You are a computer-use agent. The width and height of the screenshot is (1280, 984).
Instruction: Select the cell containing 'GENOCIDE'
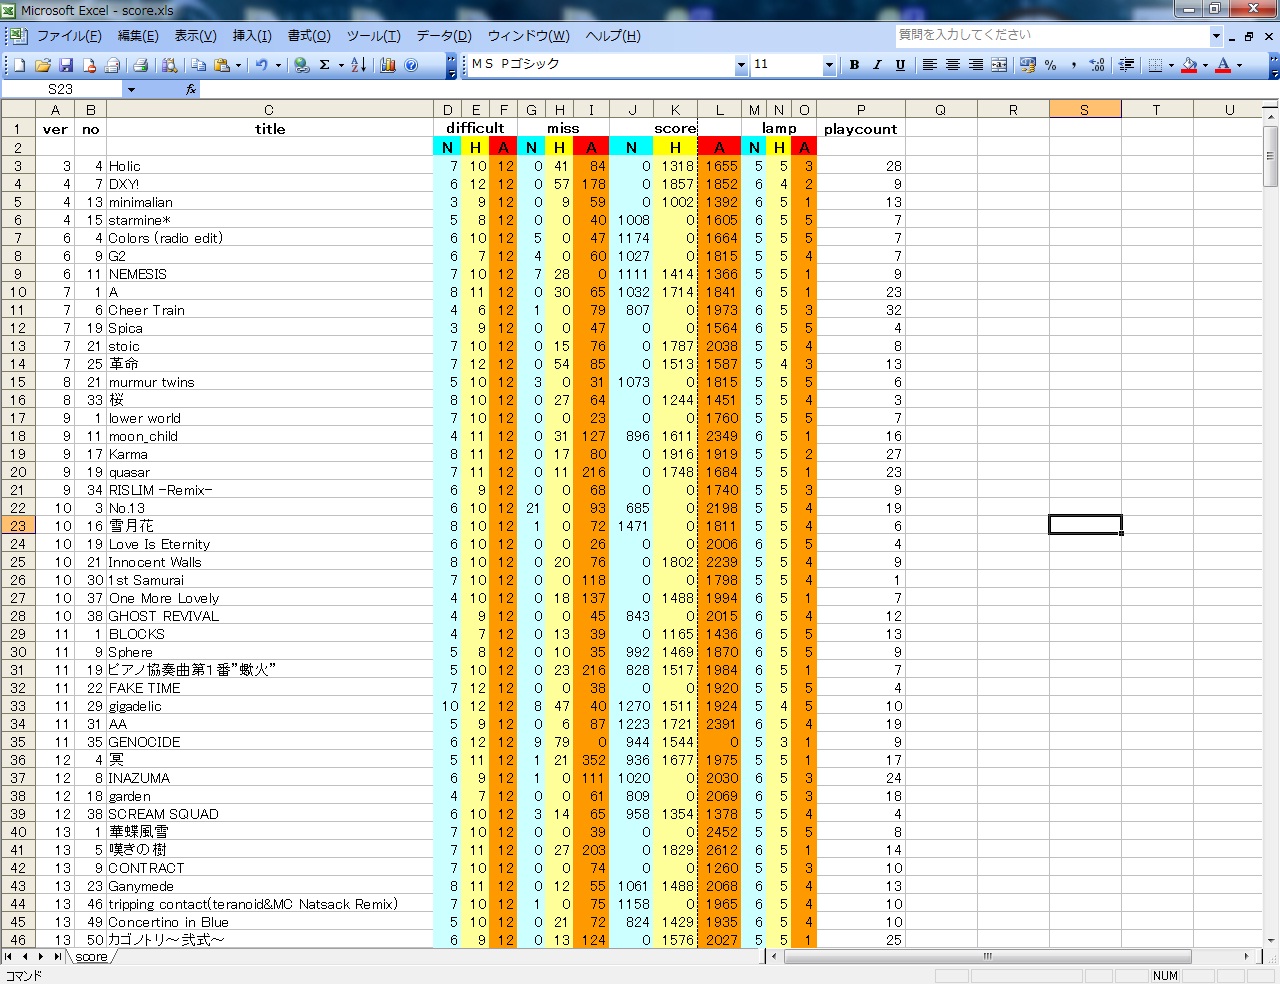(x=270, y=742)
